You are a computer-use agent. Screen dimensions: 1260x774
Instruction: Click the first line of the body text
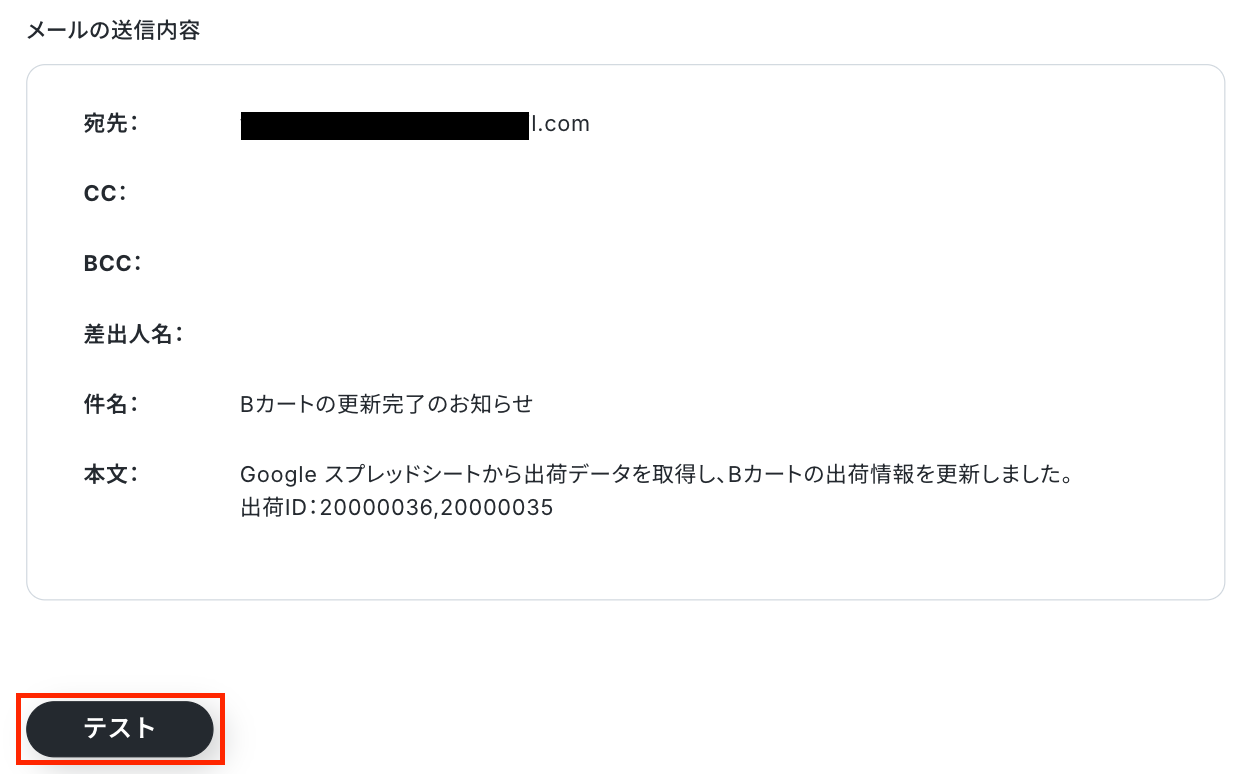coord(657,474)
